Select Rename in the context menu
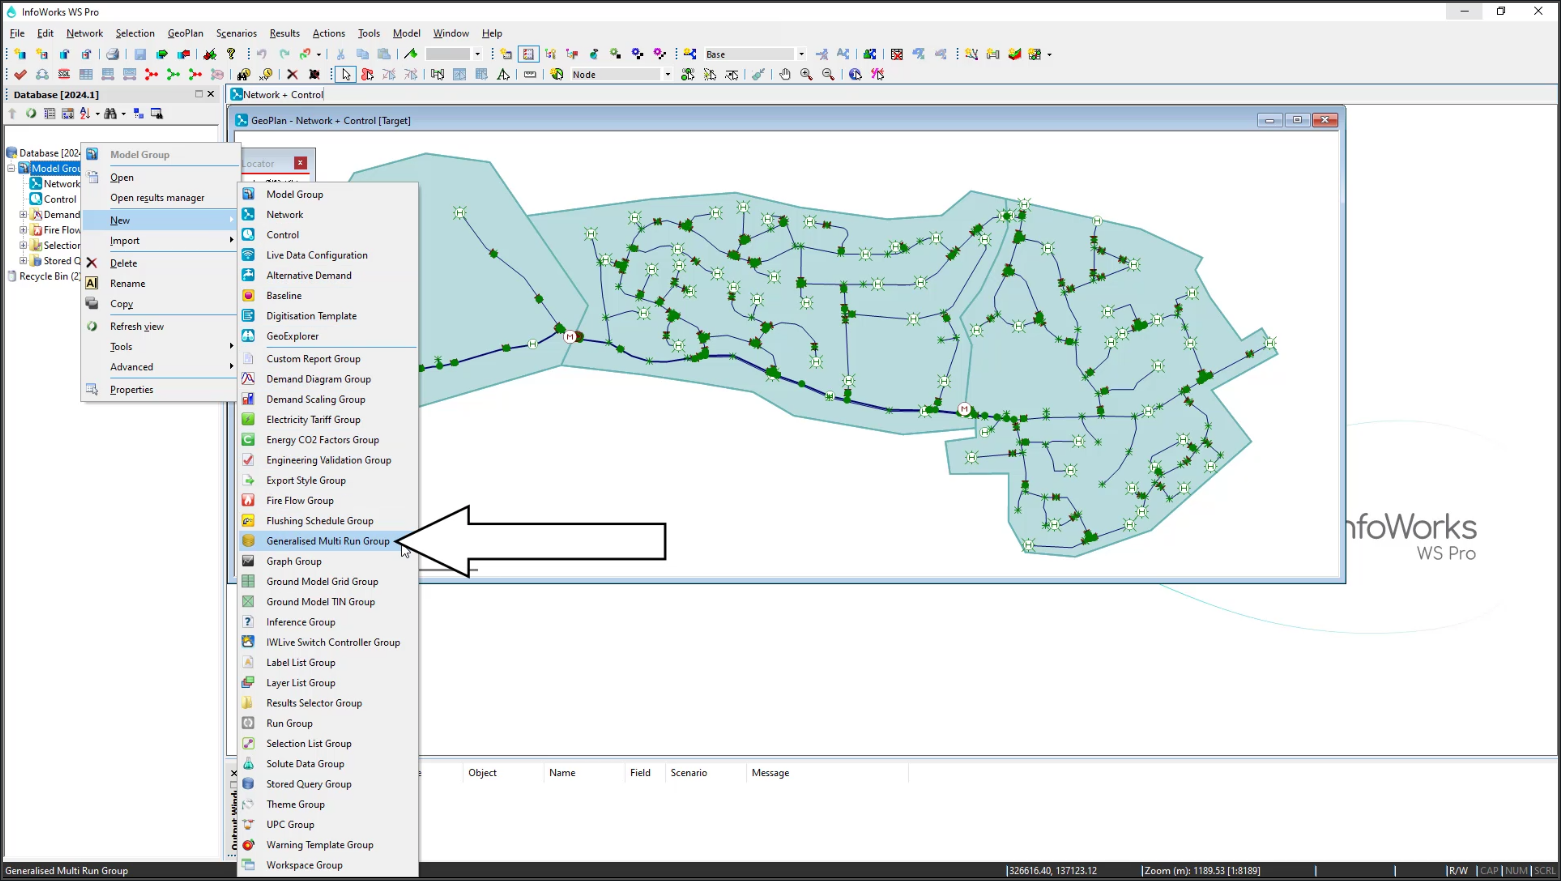Image resolution: width=1561 pixels, height=881 pixels. click(160, 284)
